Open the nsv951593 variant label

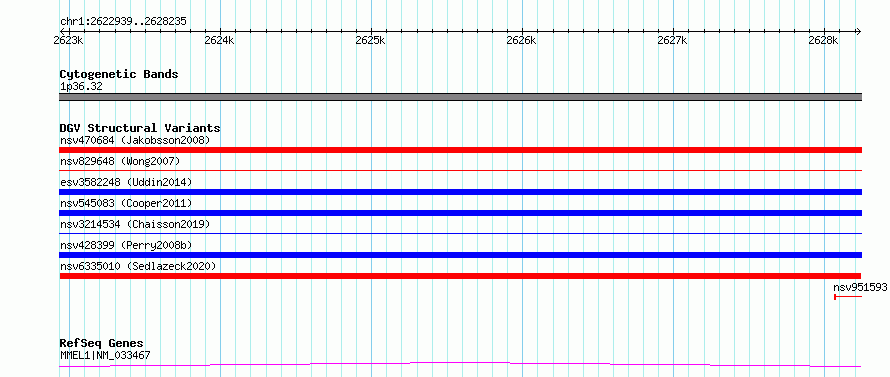tap(860, 288)
